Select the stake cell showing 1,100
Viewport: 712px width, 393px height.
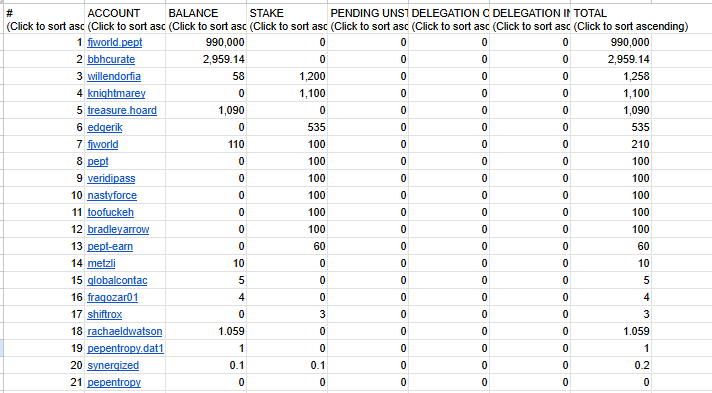pyautogui.click(x=287, y=93)
